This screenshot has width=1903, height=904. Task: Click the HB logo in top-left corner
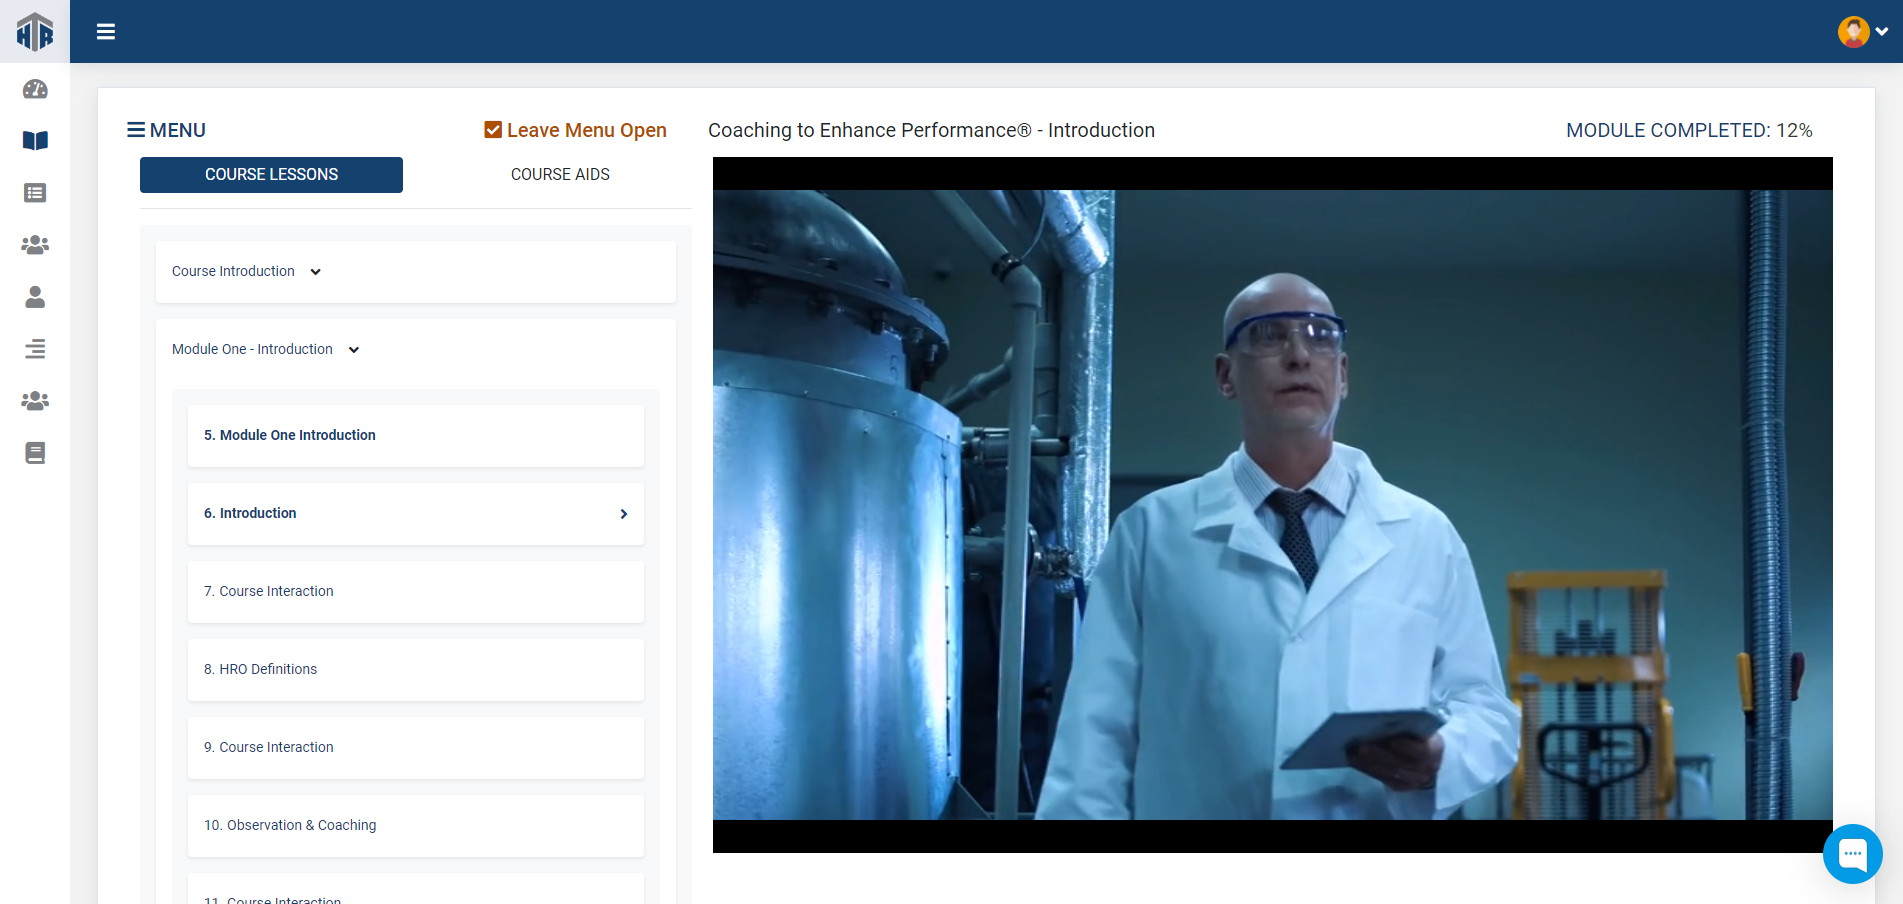[35, 32]
